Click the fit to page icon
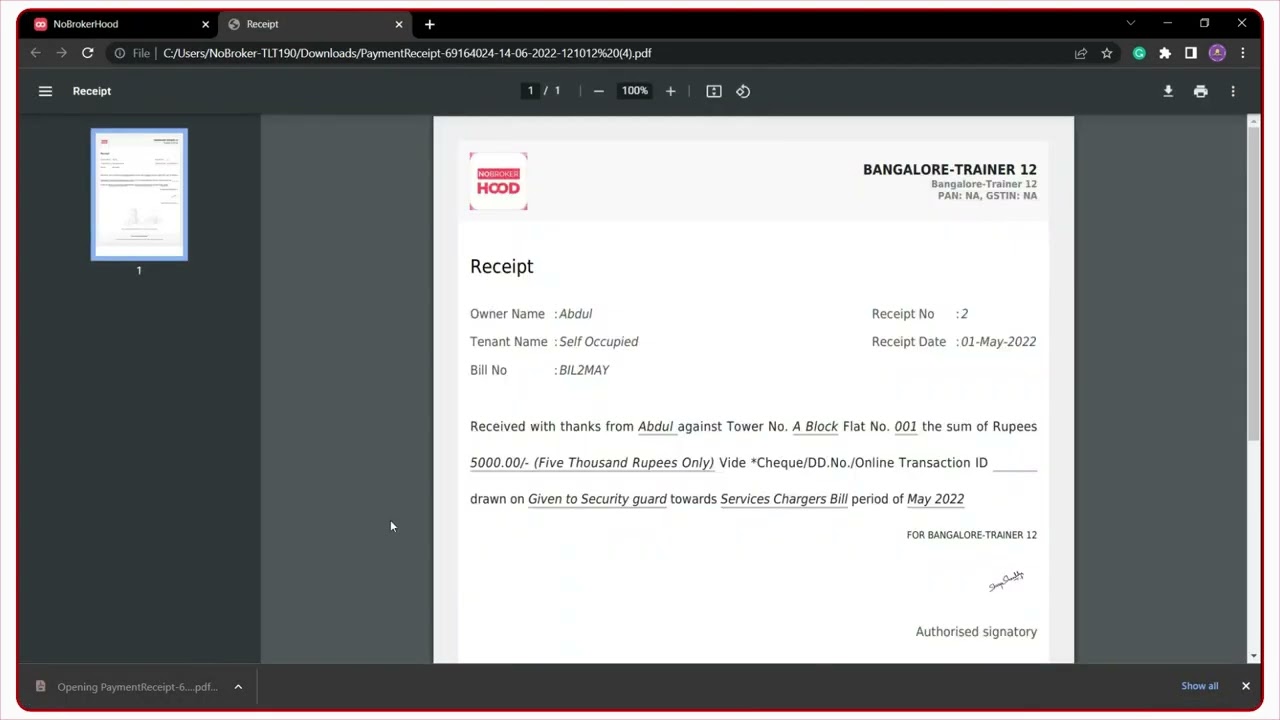The width and height of the screenshot is (1280, 720). (x=714, y=91)
